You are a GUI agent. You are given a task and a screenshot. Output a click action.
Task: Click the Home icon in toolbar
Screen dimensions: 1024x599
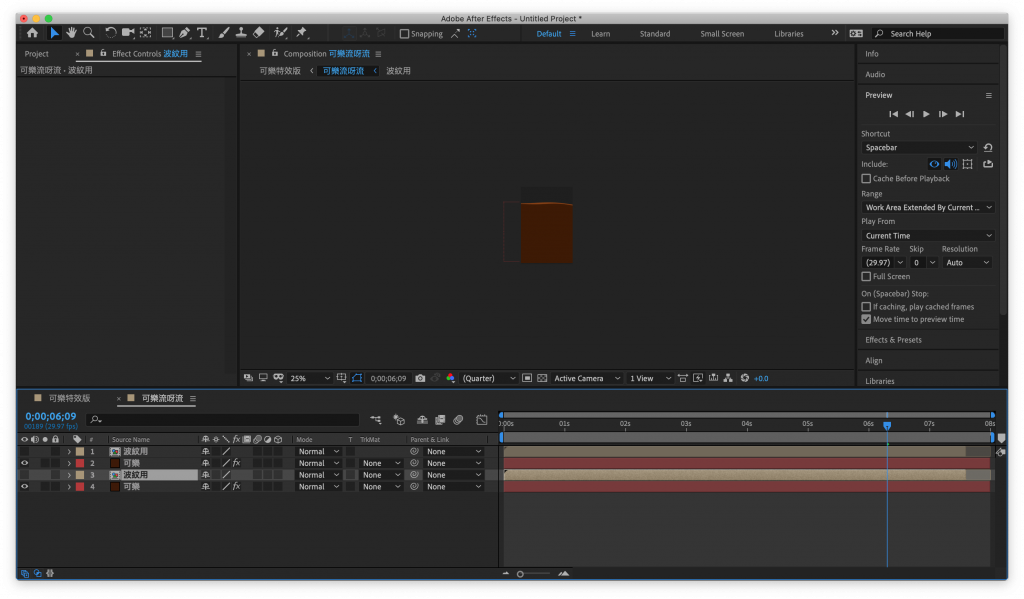pos(32,33)
